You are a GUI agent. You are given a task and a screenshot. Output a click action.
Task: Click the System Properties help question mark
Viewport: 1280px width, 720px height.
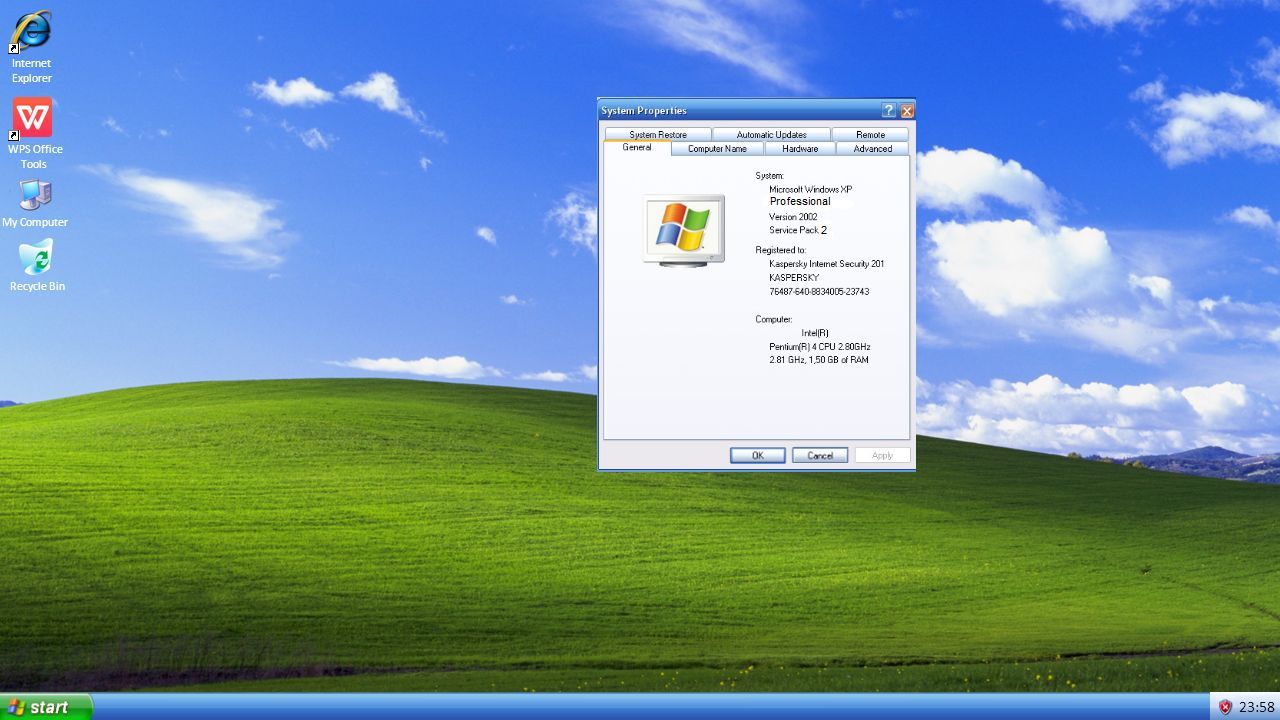pos(888,110)
